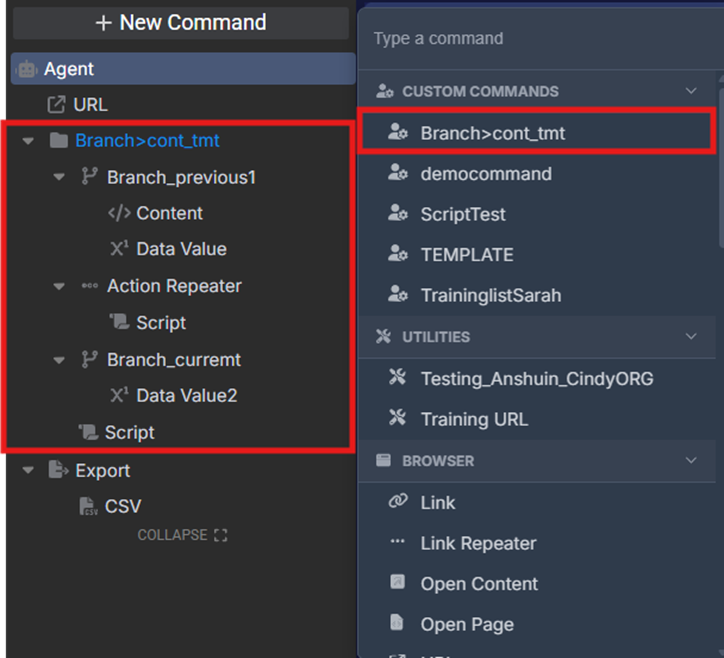The width and height of the screenshot is (724, 658).
Task: Click the URL external-link icon
Action: 56,105
